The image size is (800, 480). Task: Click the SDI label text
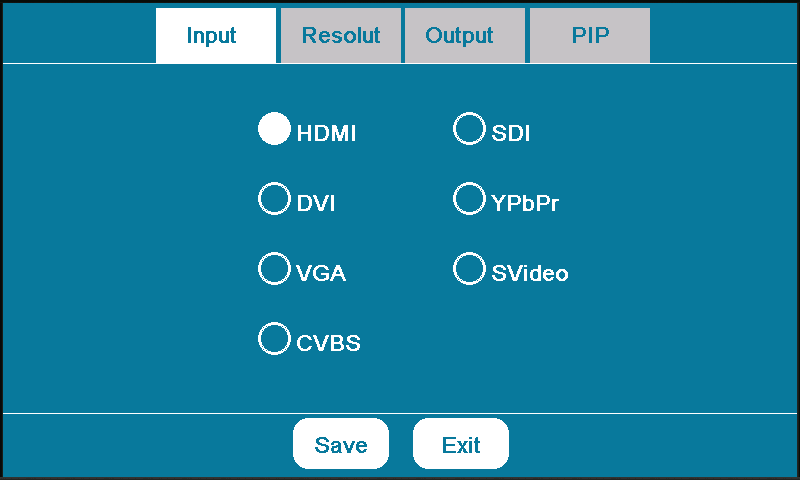[511, 134]
